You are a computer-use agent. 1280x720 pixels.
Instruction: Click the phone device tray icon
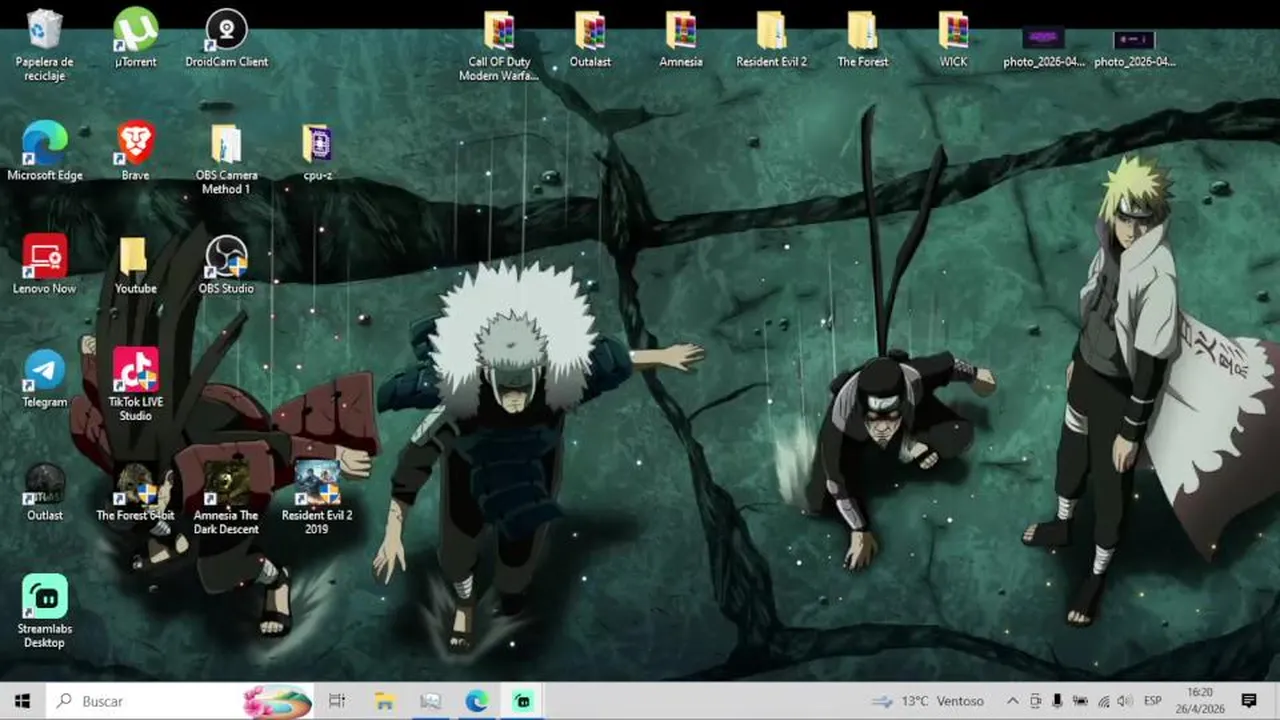click(1057, 701)
